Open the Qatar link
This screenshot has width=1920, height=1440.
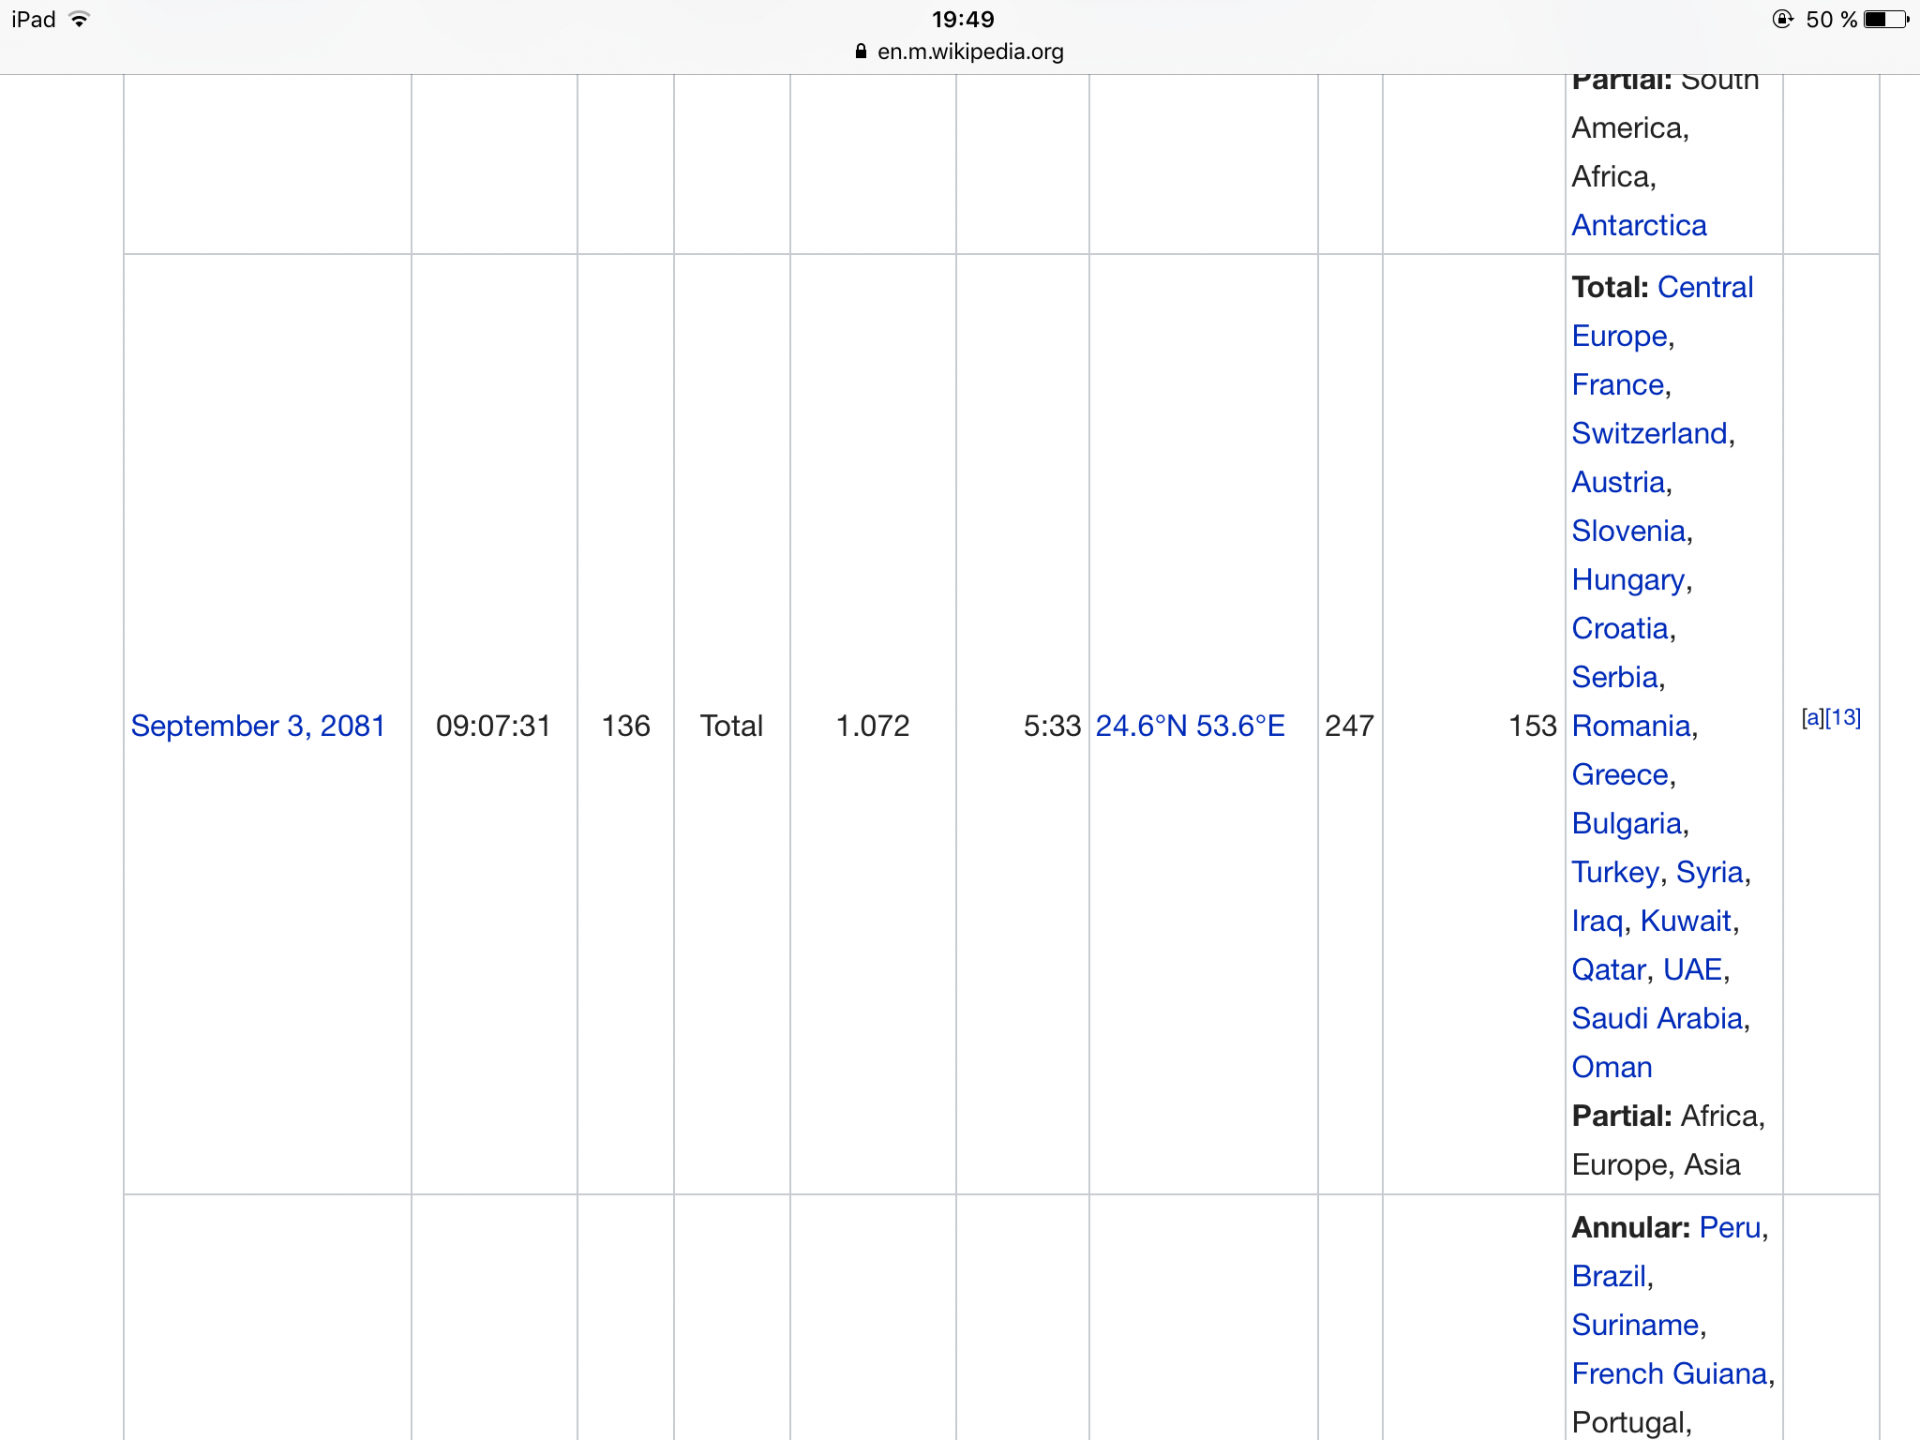pos(1609,969)
